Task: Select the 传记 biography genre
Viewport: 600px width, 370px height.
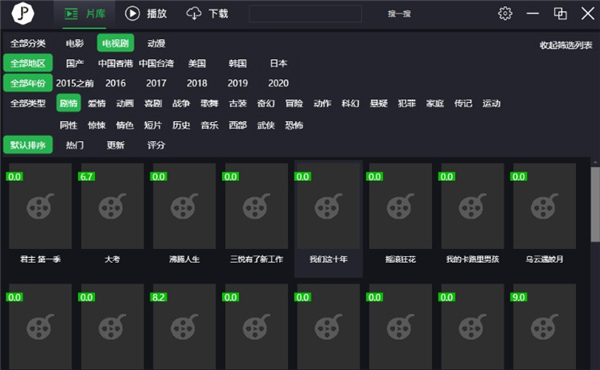Action: pyautogui.click(x=463, y=103)
